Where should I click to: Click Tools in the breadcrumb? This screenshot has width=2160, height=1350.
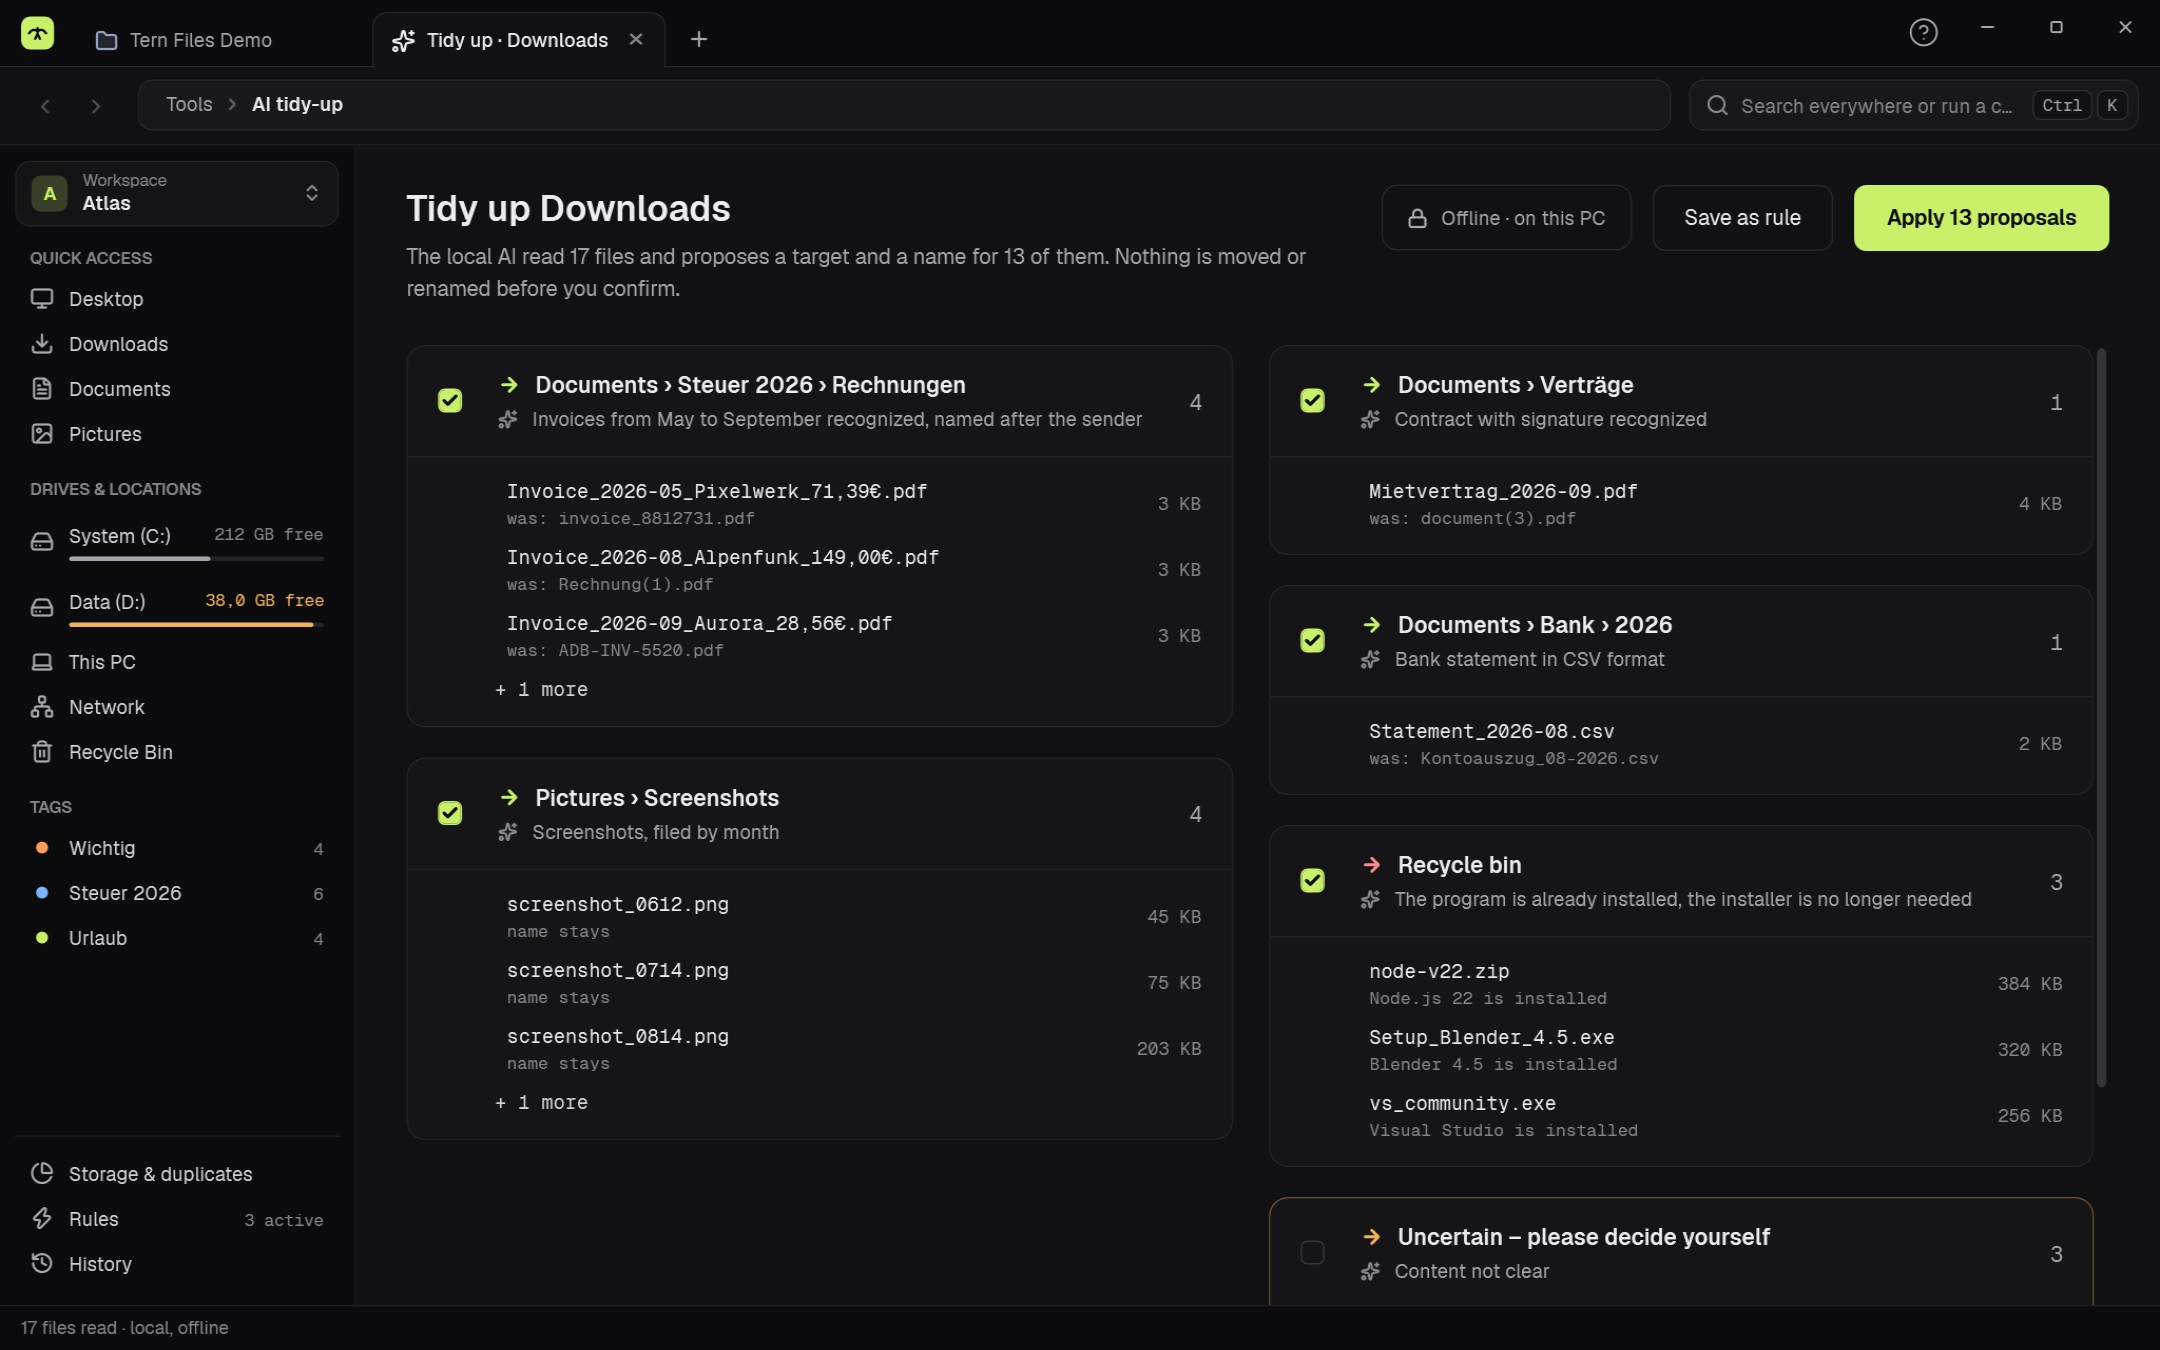[x=189, y=104]
